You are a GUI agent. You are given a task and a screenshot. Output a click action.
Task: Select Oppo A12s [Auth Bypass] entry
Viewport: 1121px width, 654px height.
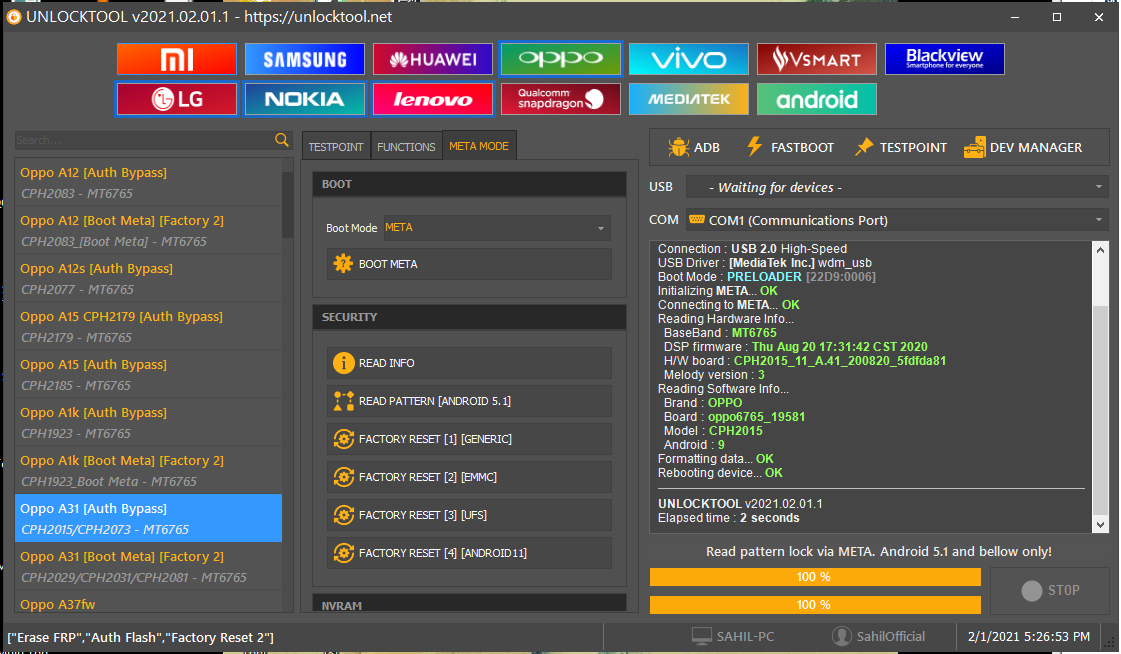(148, 278)
